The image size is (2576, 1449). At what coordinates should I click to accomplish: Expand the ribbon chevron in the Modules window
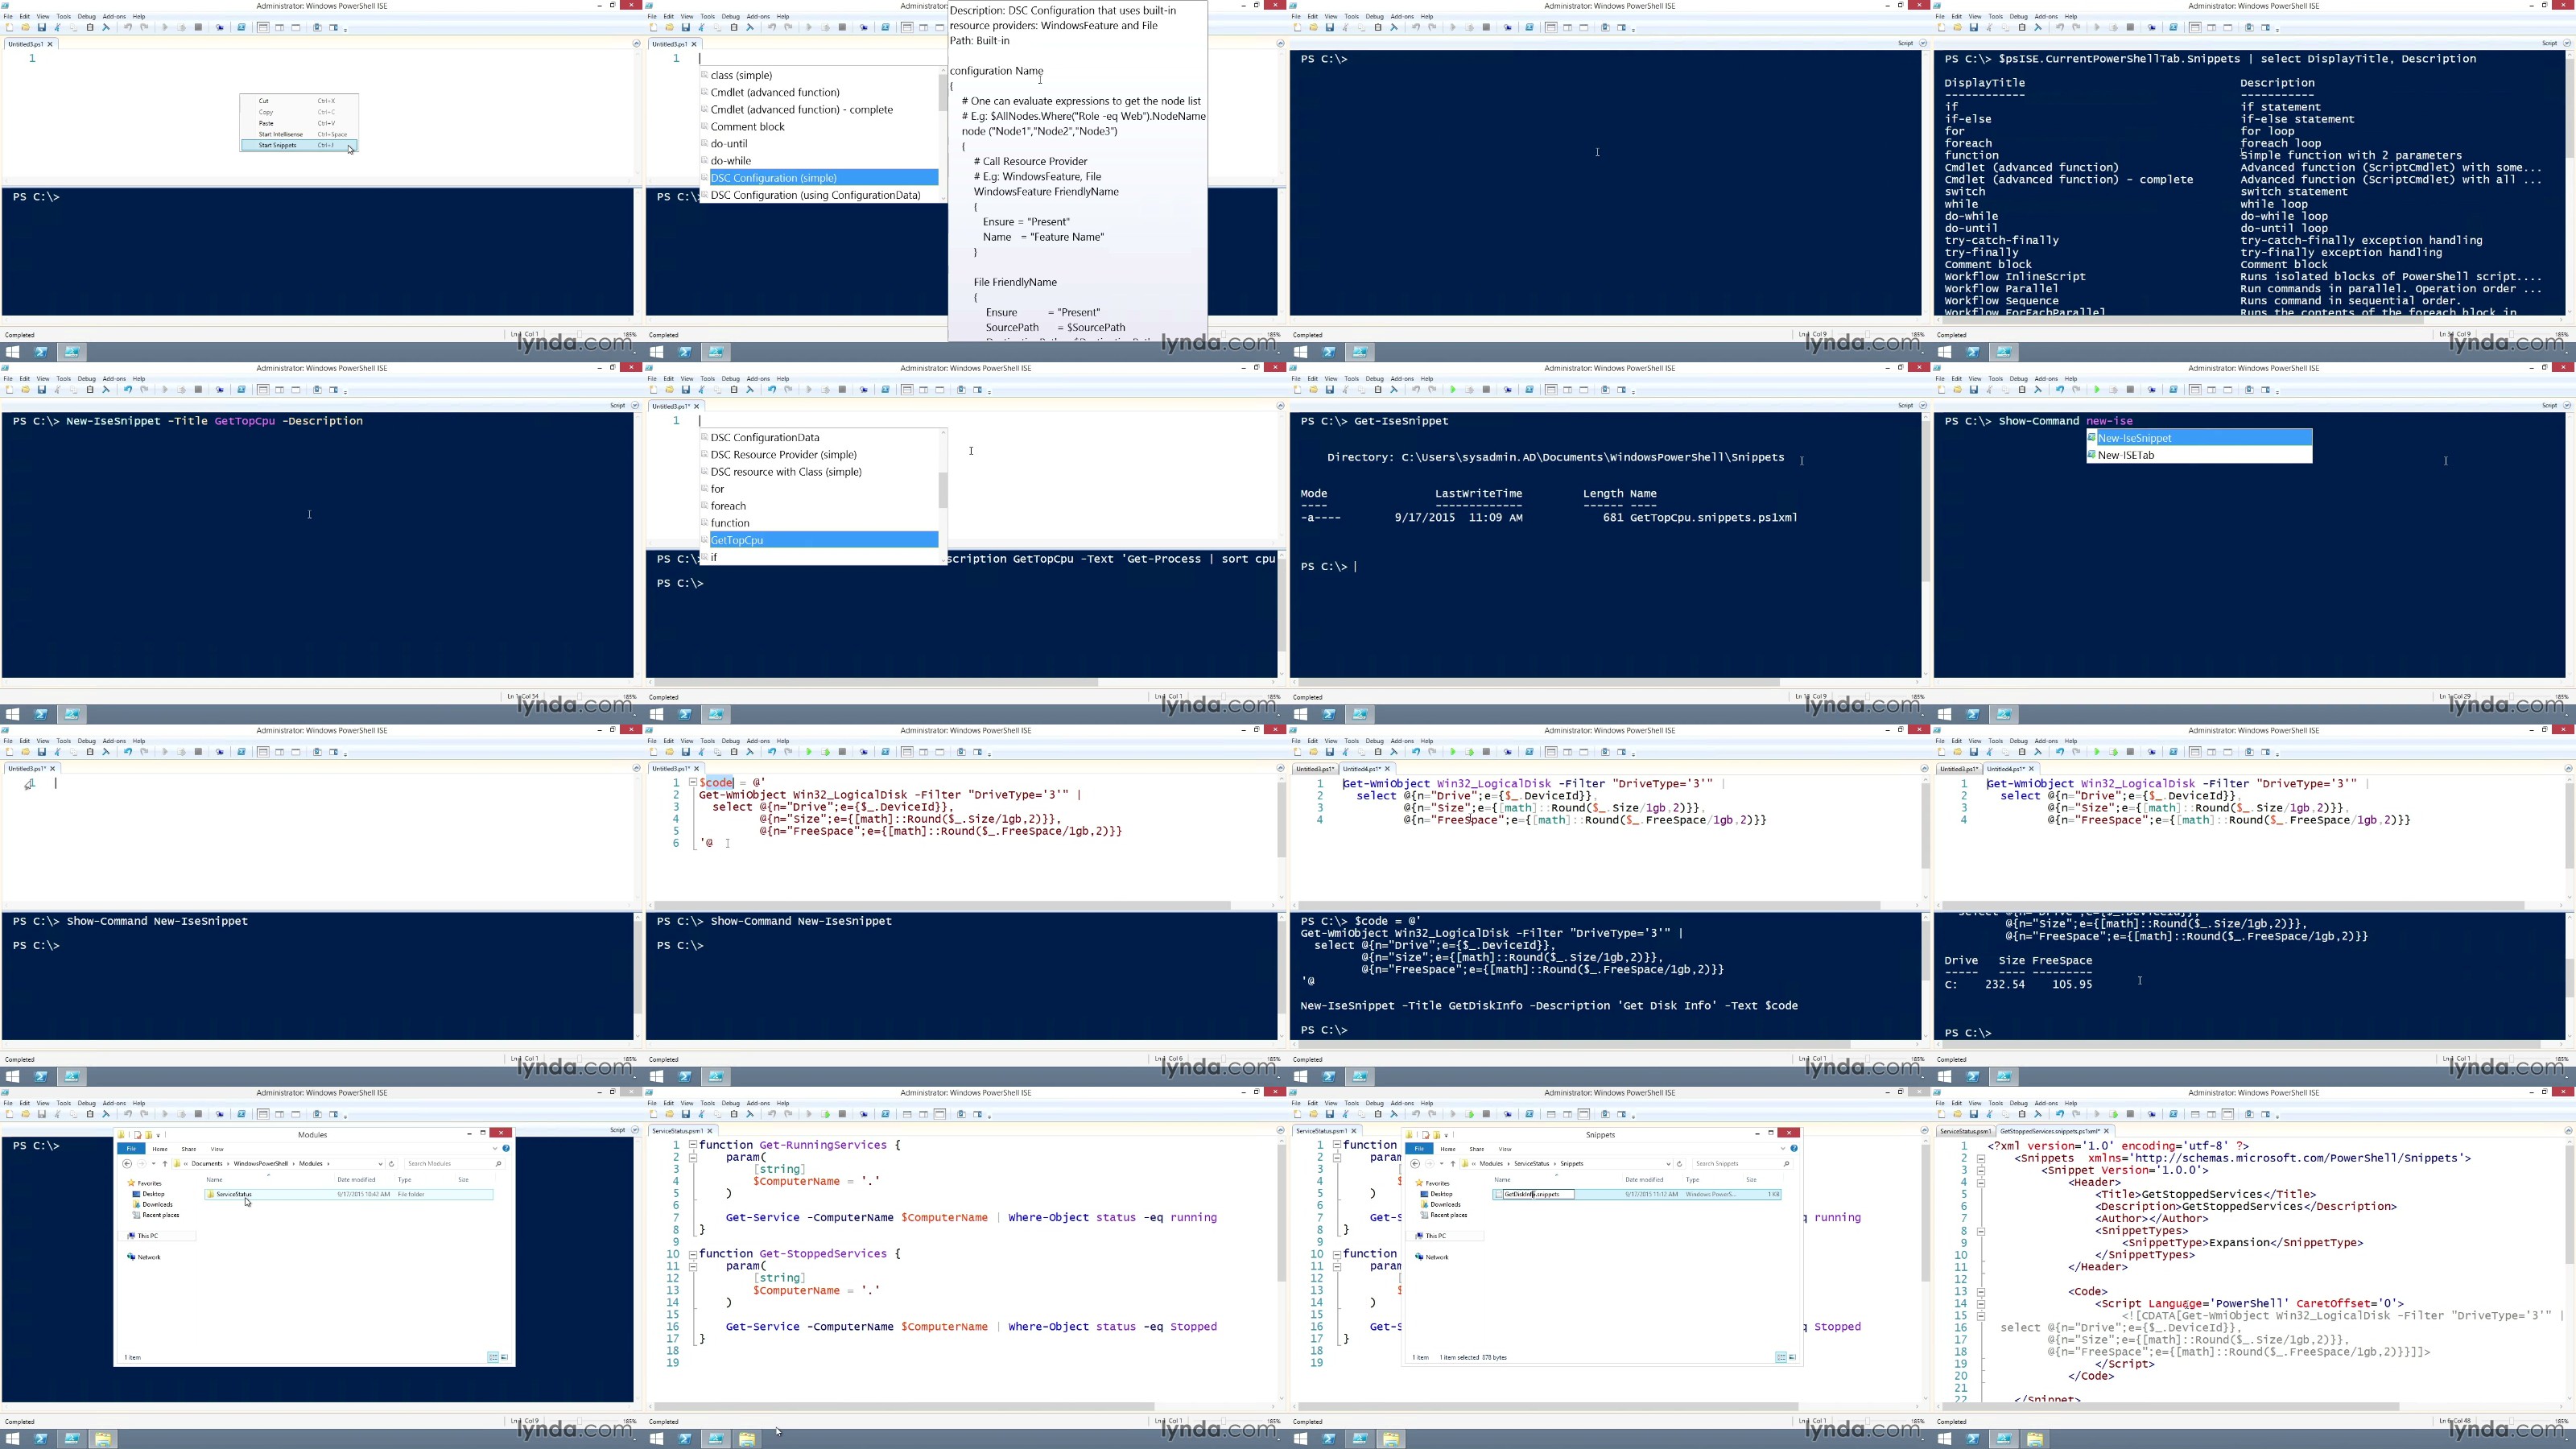(x=495, y=1148)
